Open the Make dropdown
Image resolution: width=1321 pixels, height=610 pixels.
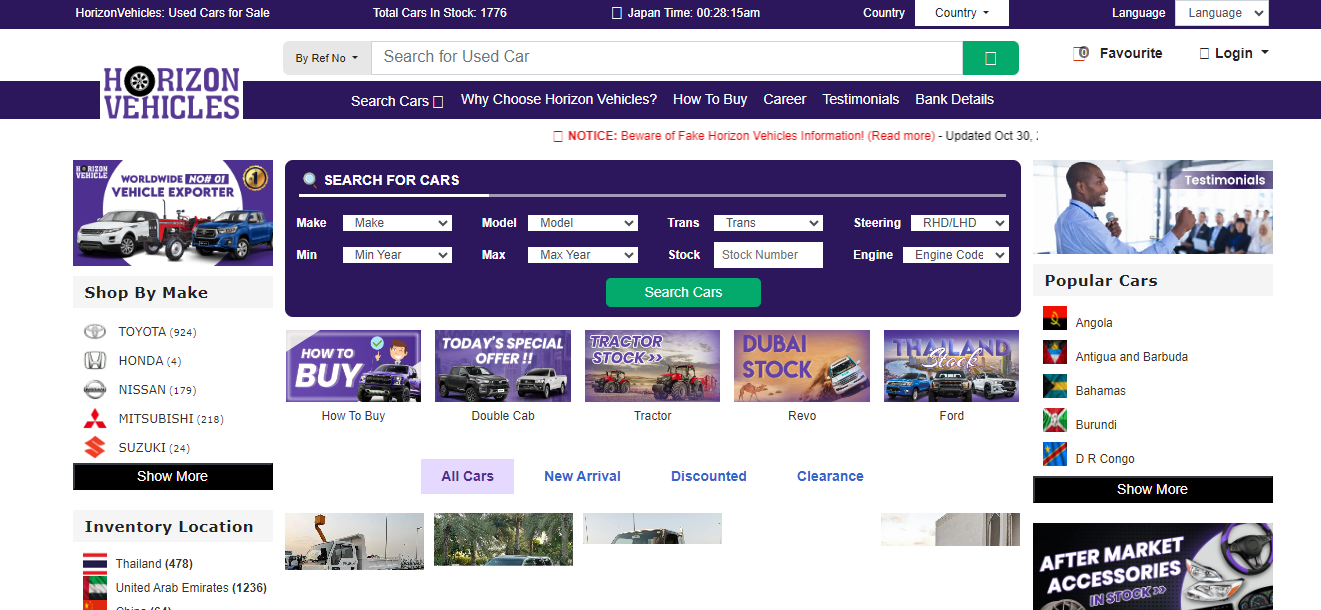(397, 223)
